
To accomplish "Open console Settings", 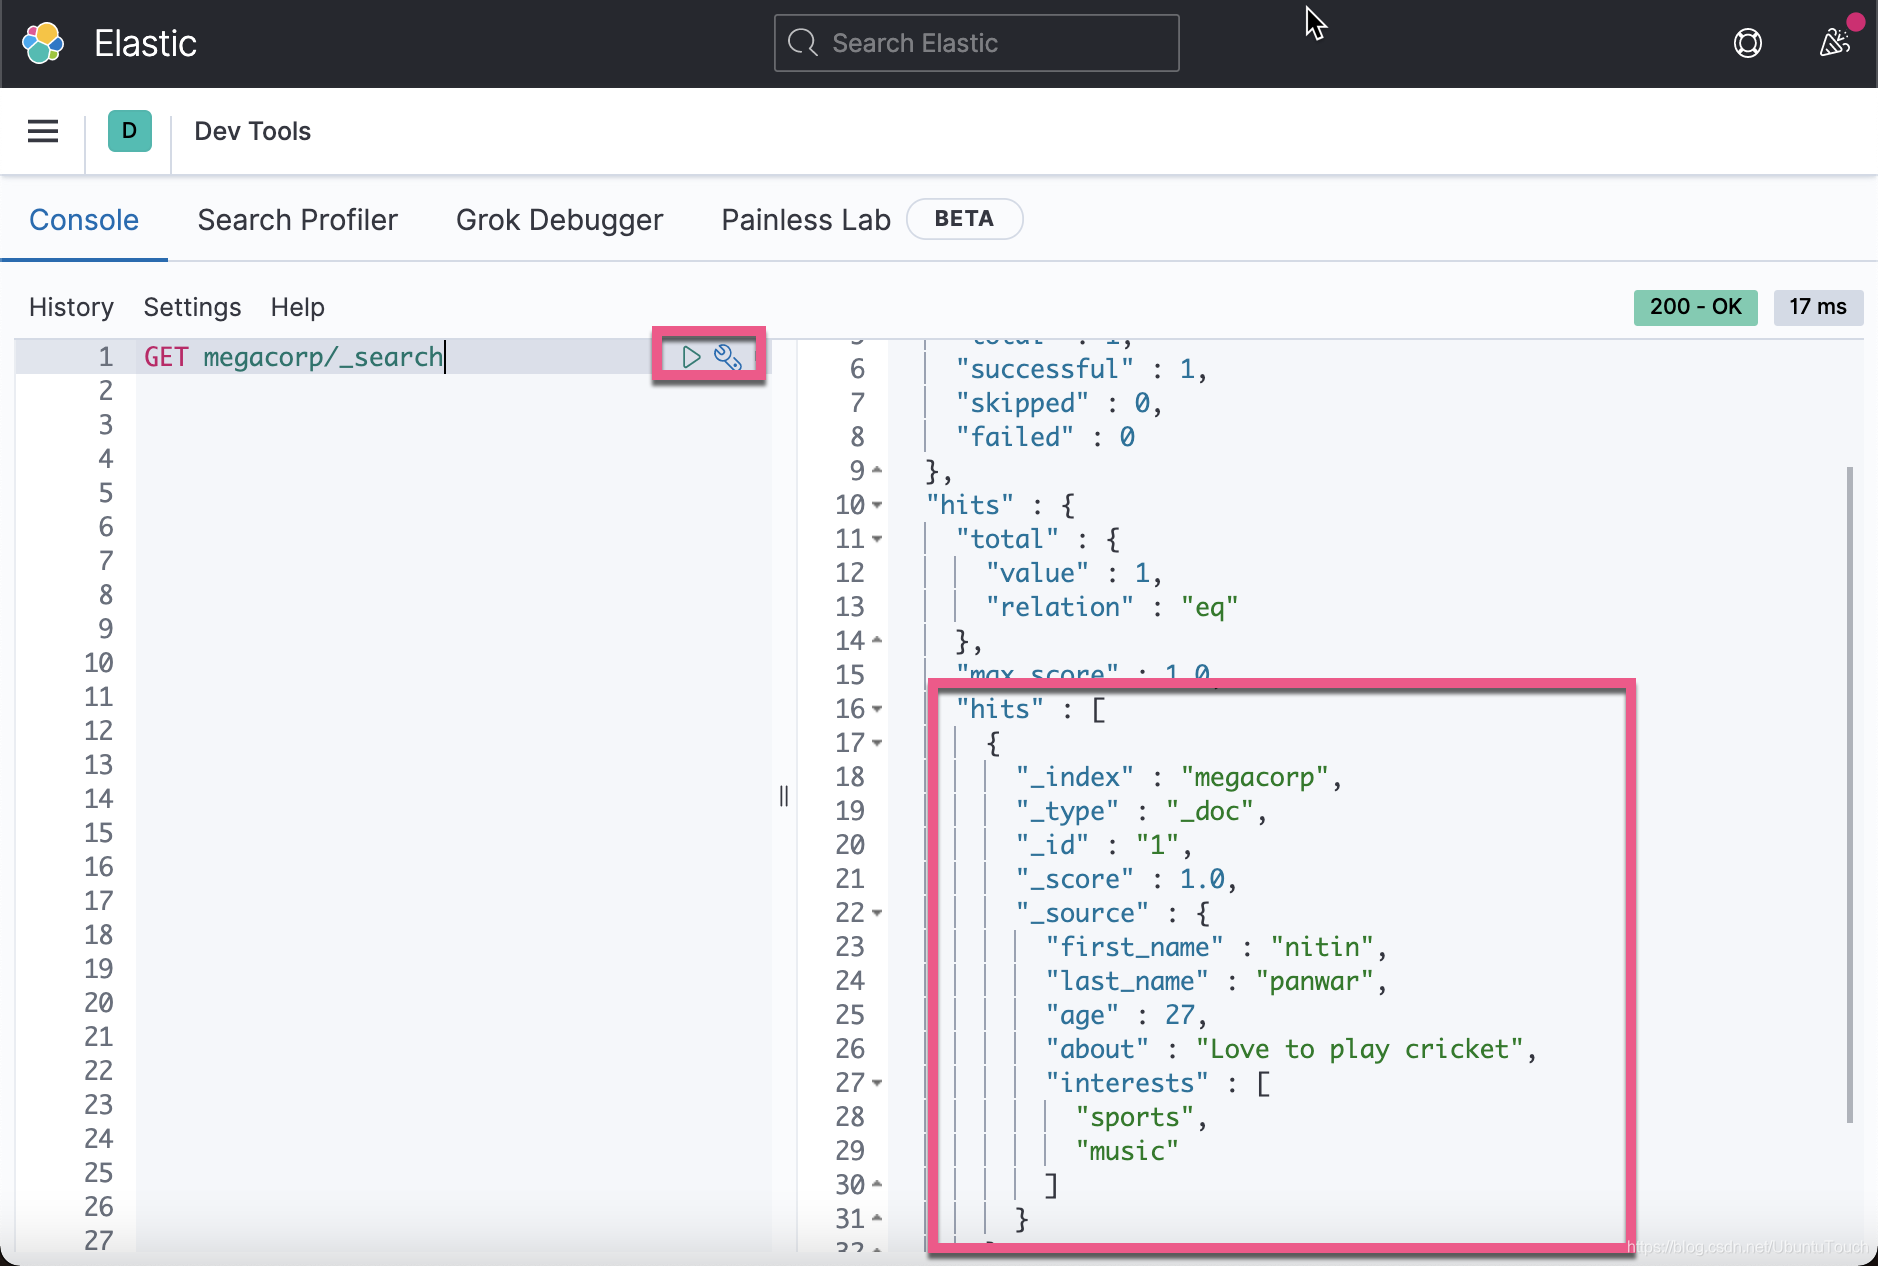I will click(192, 307).
